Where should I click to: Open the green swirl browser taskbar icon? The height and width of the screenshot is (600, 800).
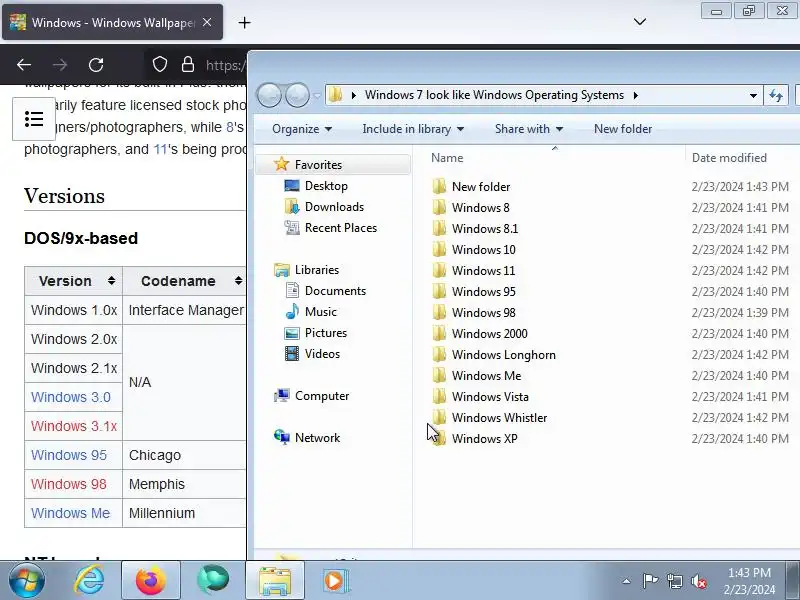[213, 580]
